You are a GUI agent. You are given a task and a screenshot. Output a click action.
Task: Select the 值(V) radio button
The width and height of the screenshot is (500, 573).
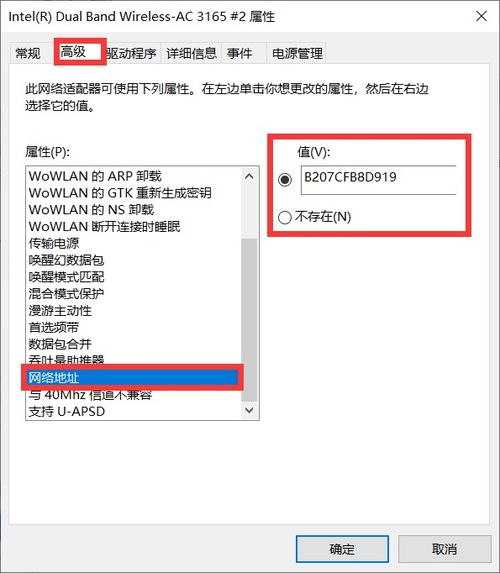pos(285,179)
